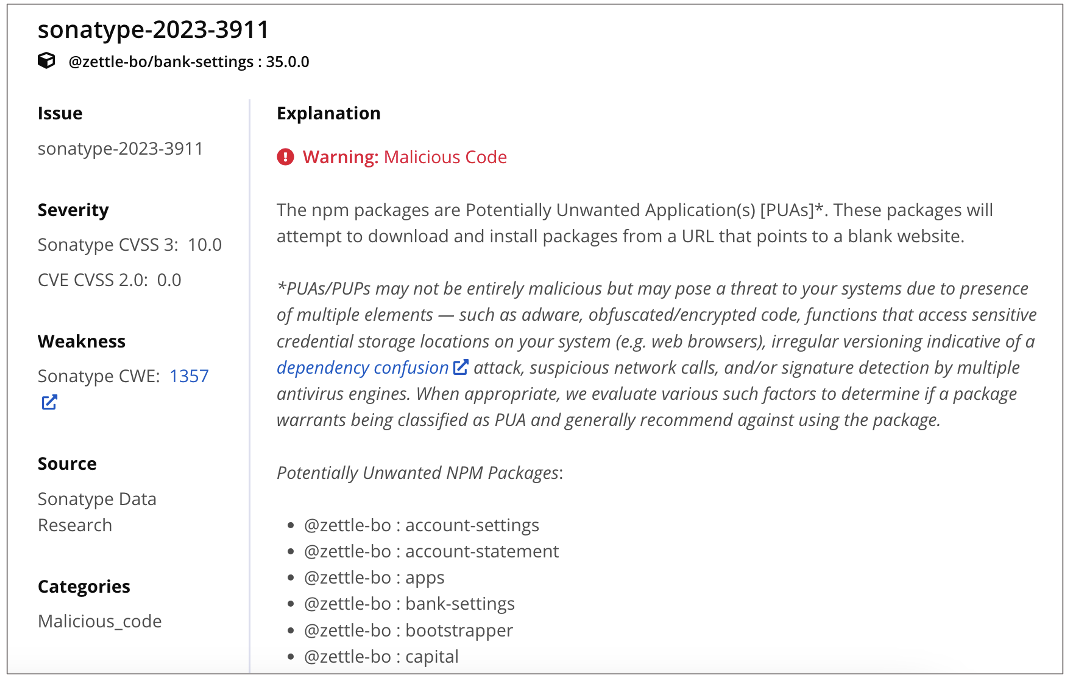Viewport: 1070px width, 682px height.
Task: Click the external link icon after dependency confusion
Action: pos(461,367)
